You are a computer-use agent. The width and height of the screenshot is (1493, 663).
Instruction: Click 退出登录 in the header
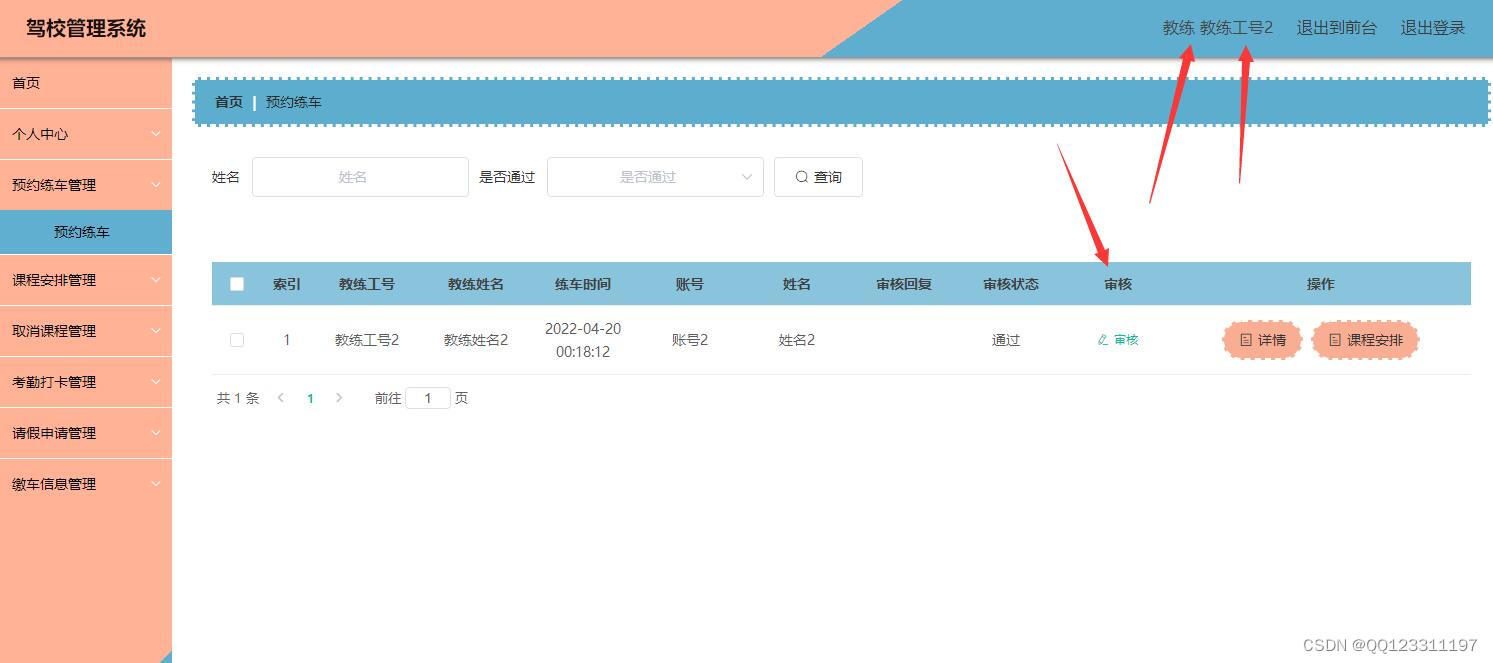[x=1432, y=28]
